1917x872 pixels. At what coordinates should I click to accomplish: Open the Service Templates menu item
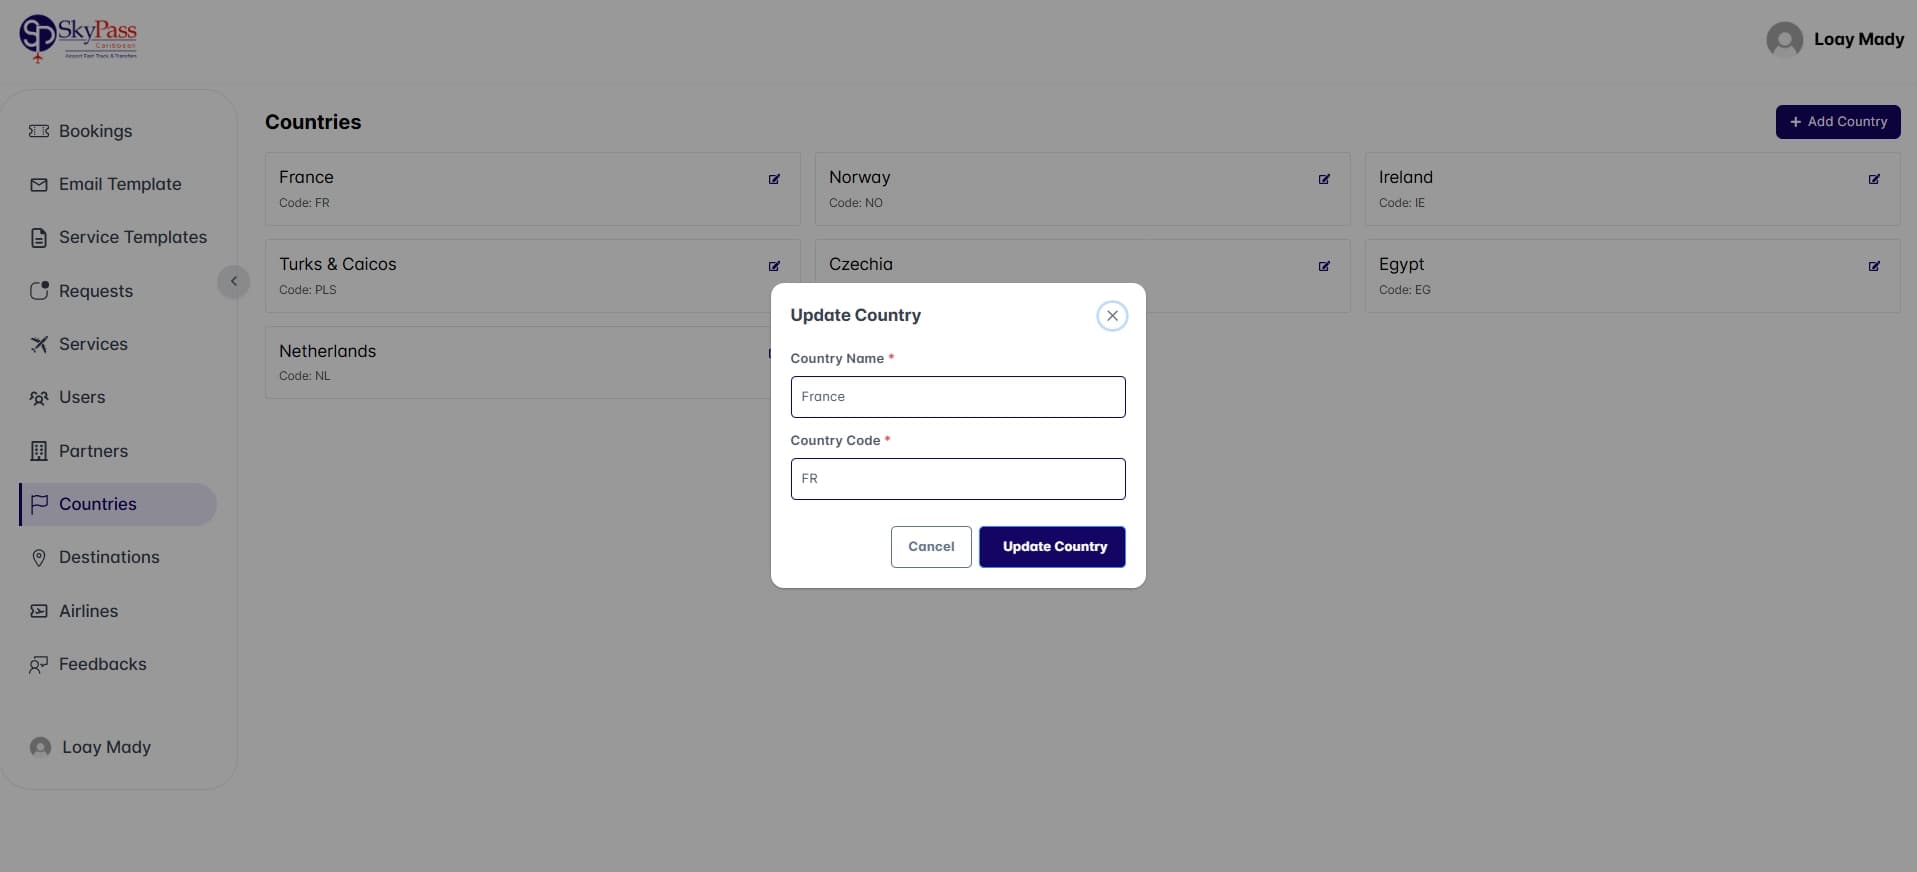118,237
